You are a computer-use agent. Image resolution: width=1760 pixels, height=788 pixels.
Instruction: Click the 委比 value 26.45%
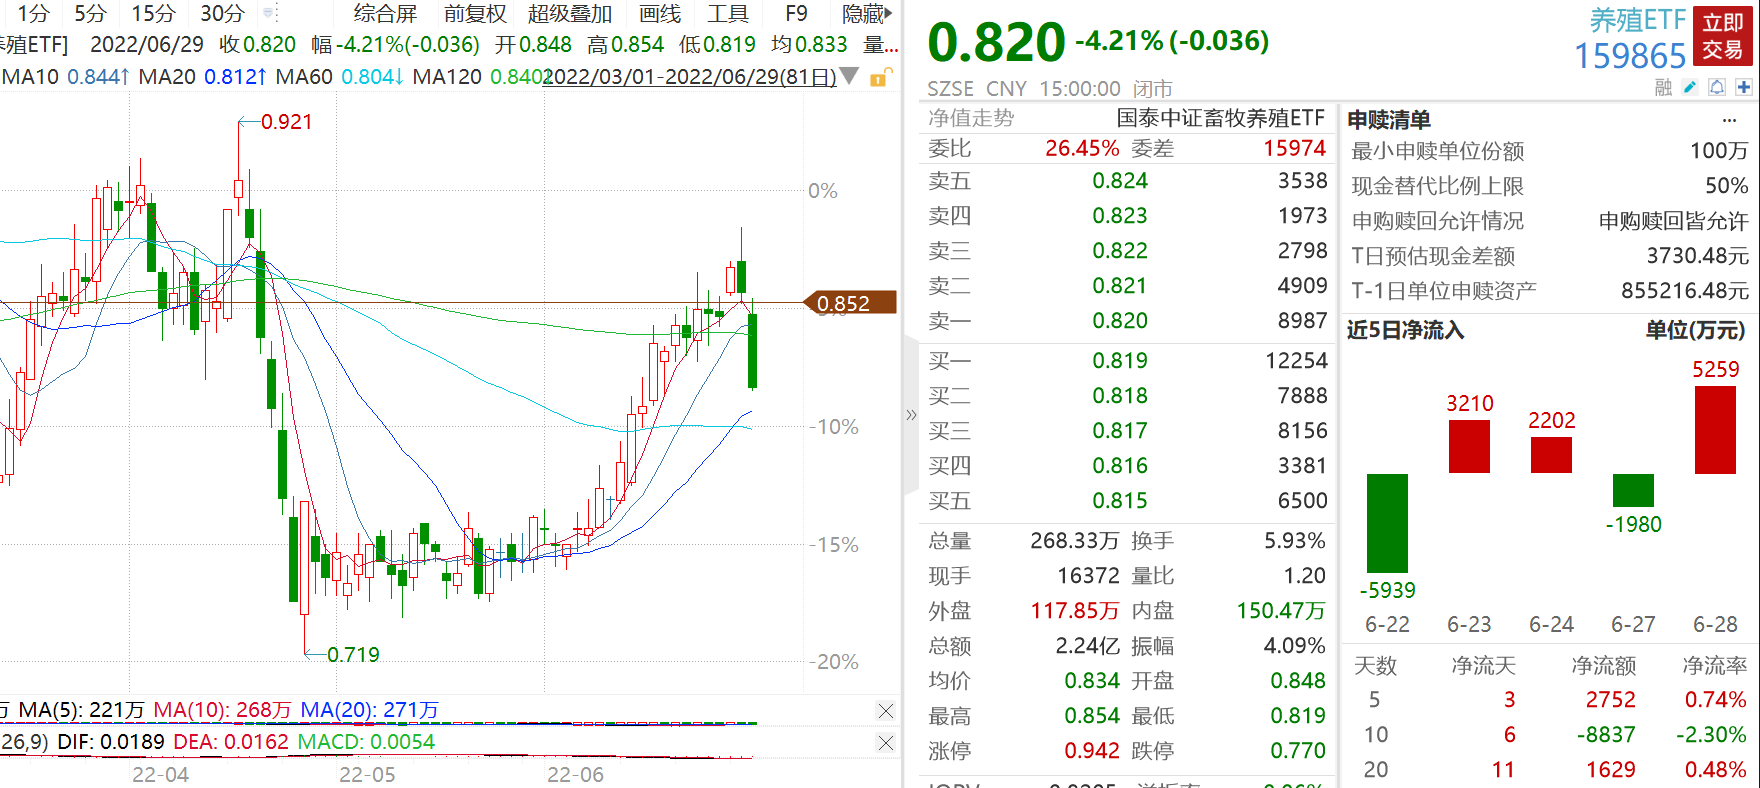click(1082, 148)
